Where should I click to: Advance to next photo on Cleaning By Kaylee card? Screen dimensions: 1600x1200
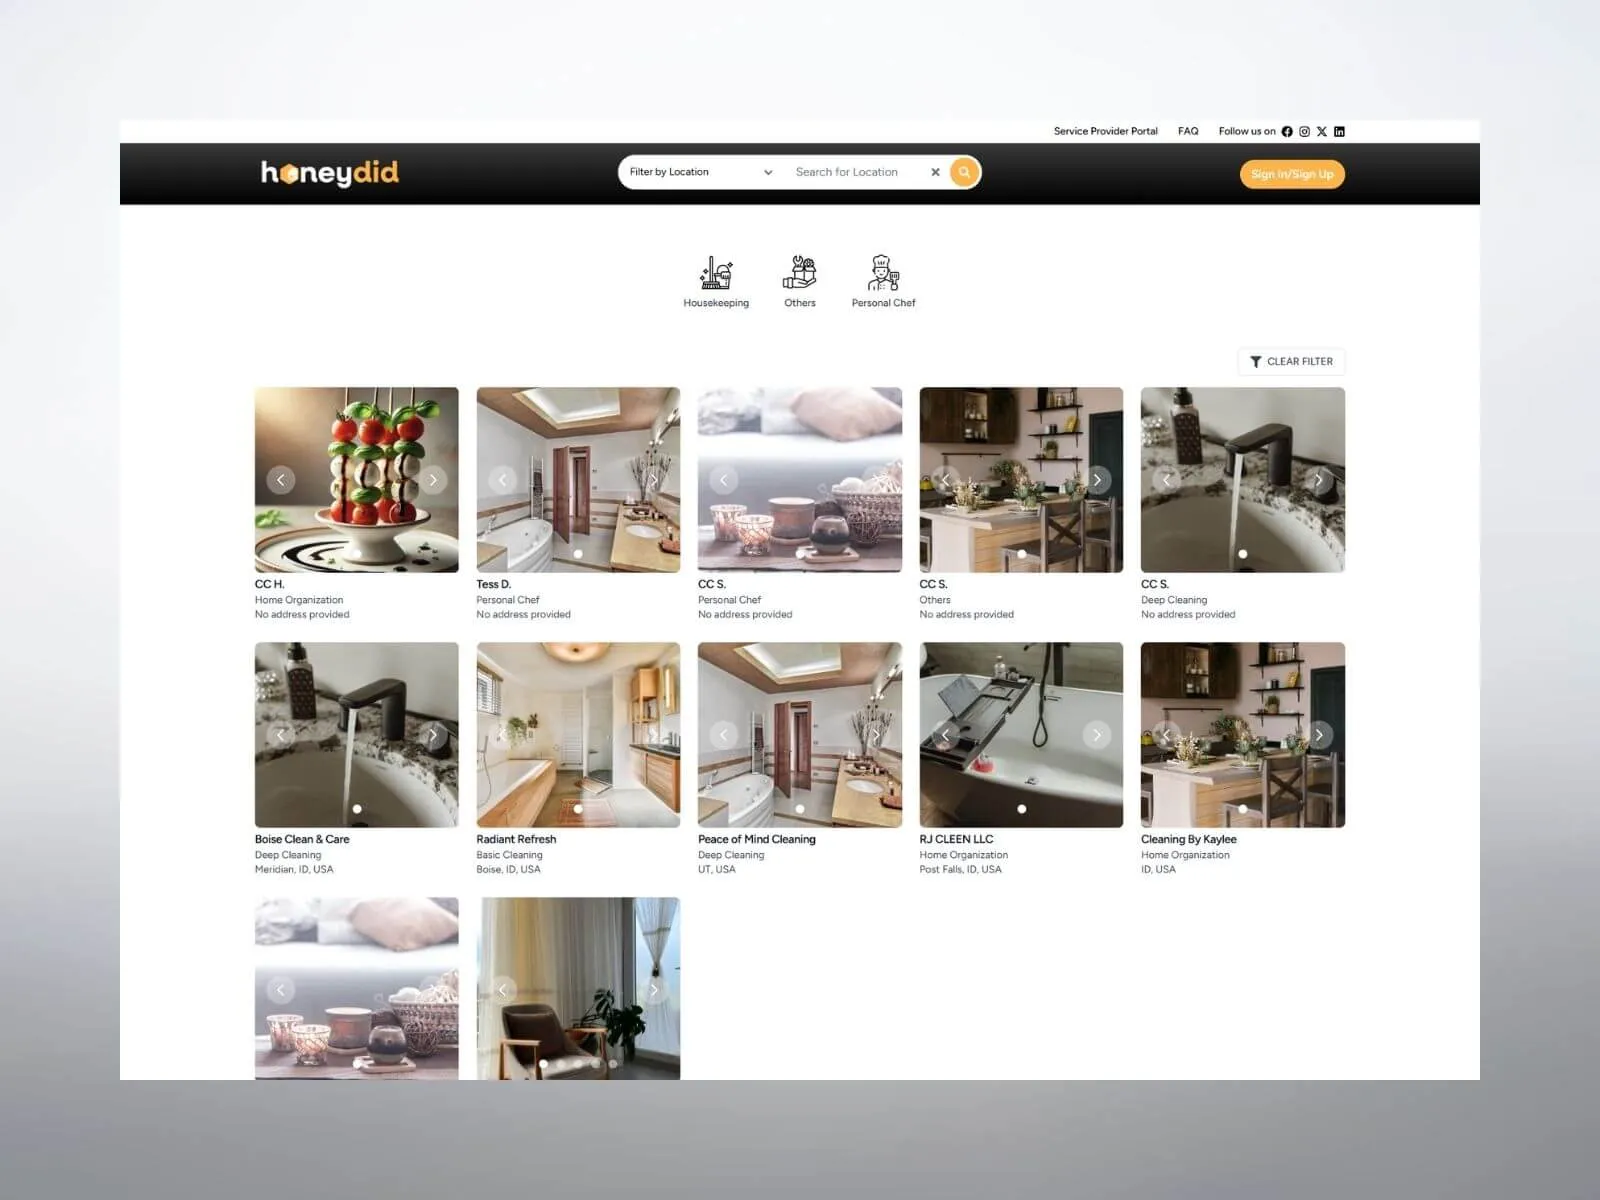[x=1319, y=735]
